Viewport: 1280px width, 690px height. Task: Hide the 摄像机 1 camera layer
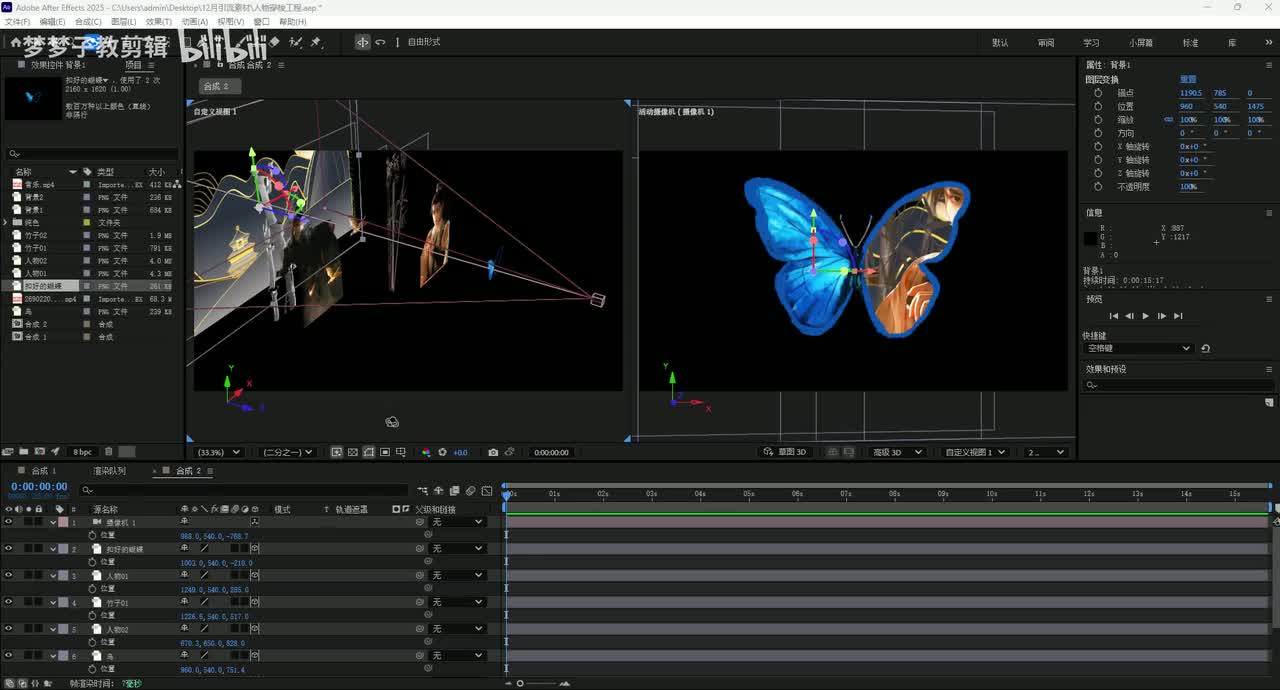click(x=8, y=522)
